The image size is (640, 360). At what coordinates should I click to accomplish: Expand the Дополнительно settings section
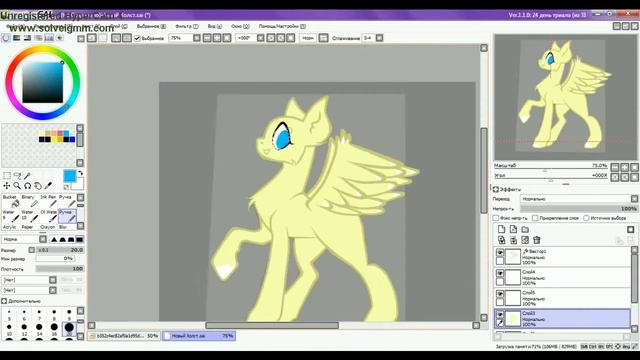coord(4,301)
